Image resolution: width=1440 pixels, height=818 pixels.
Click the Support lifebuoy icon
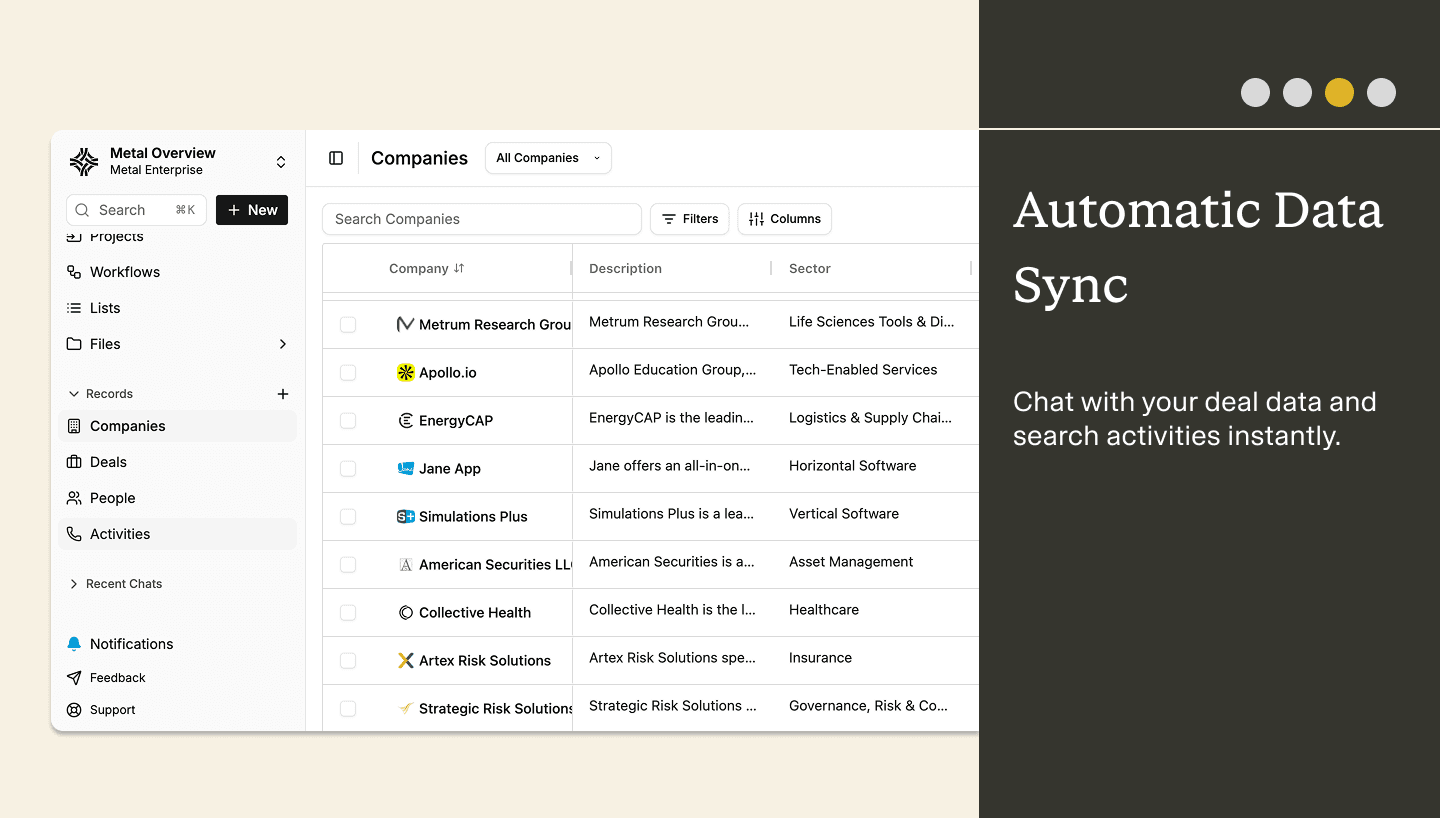[74, 710]
